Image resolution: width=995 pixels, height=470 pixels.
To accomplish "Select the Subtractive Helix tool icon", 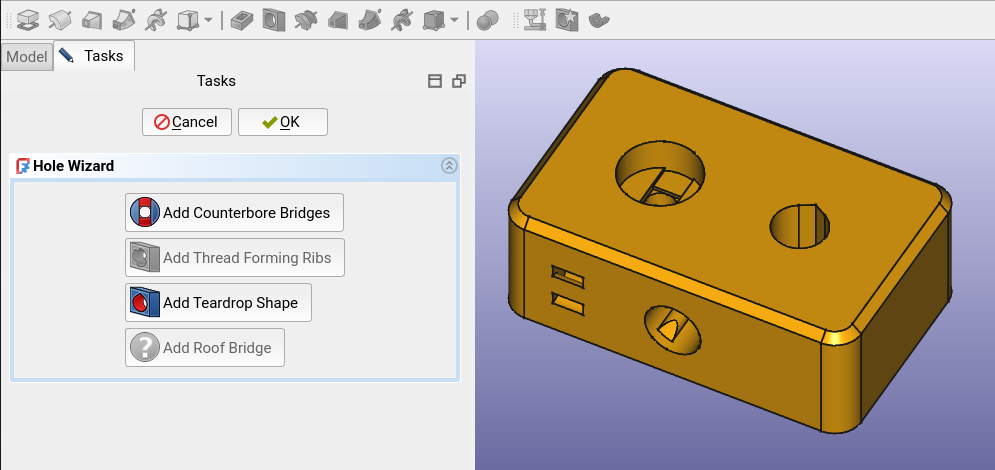I will click(x=402, y=20).
